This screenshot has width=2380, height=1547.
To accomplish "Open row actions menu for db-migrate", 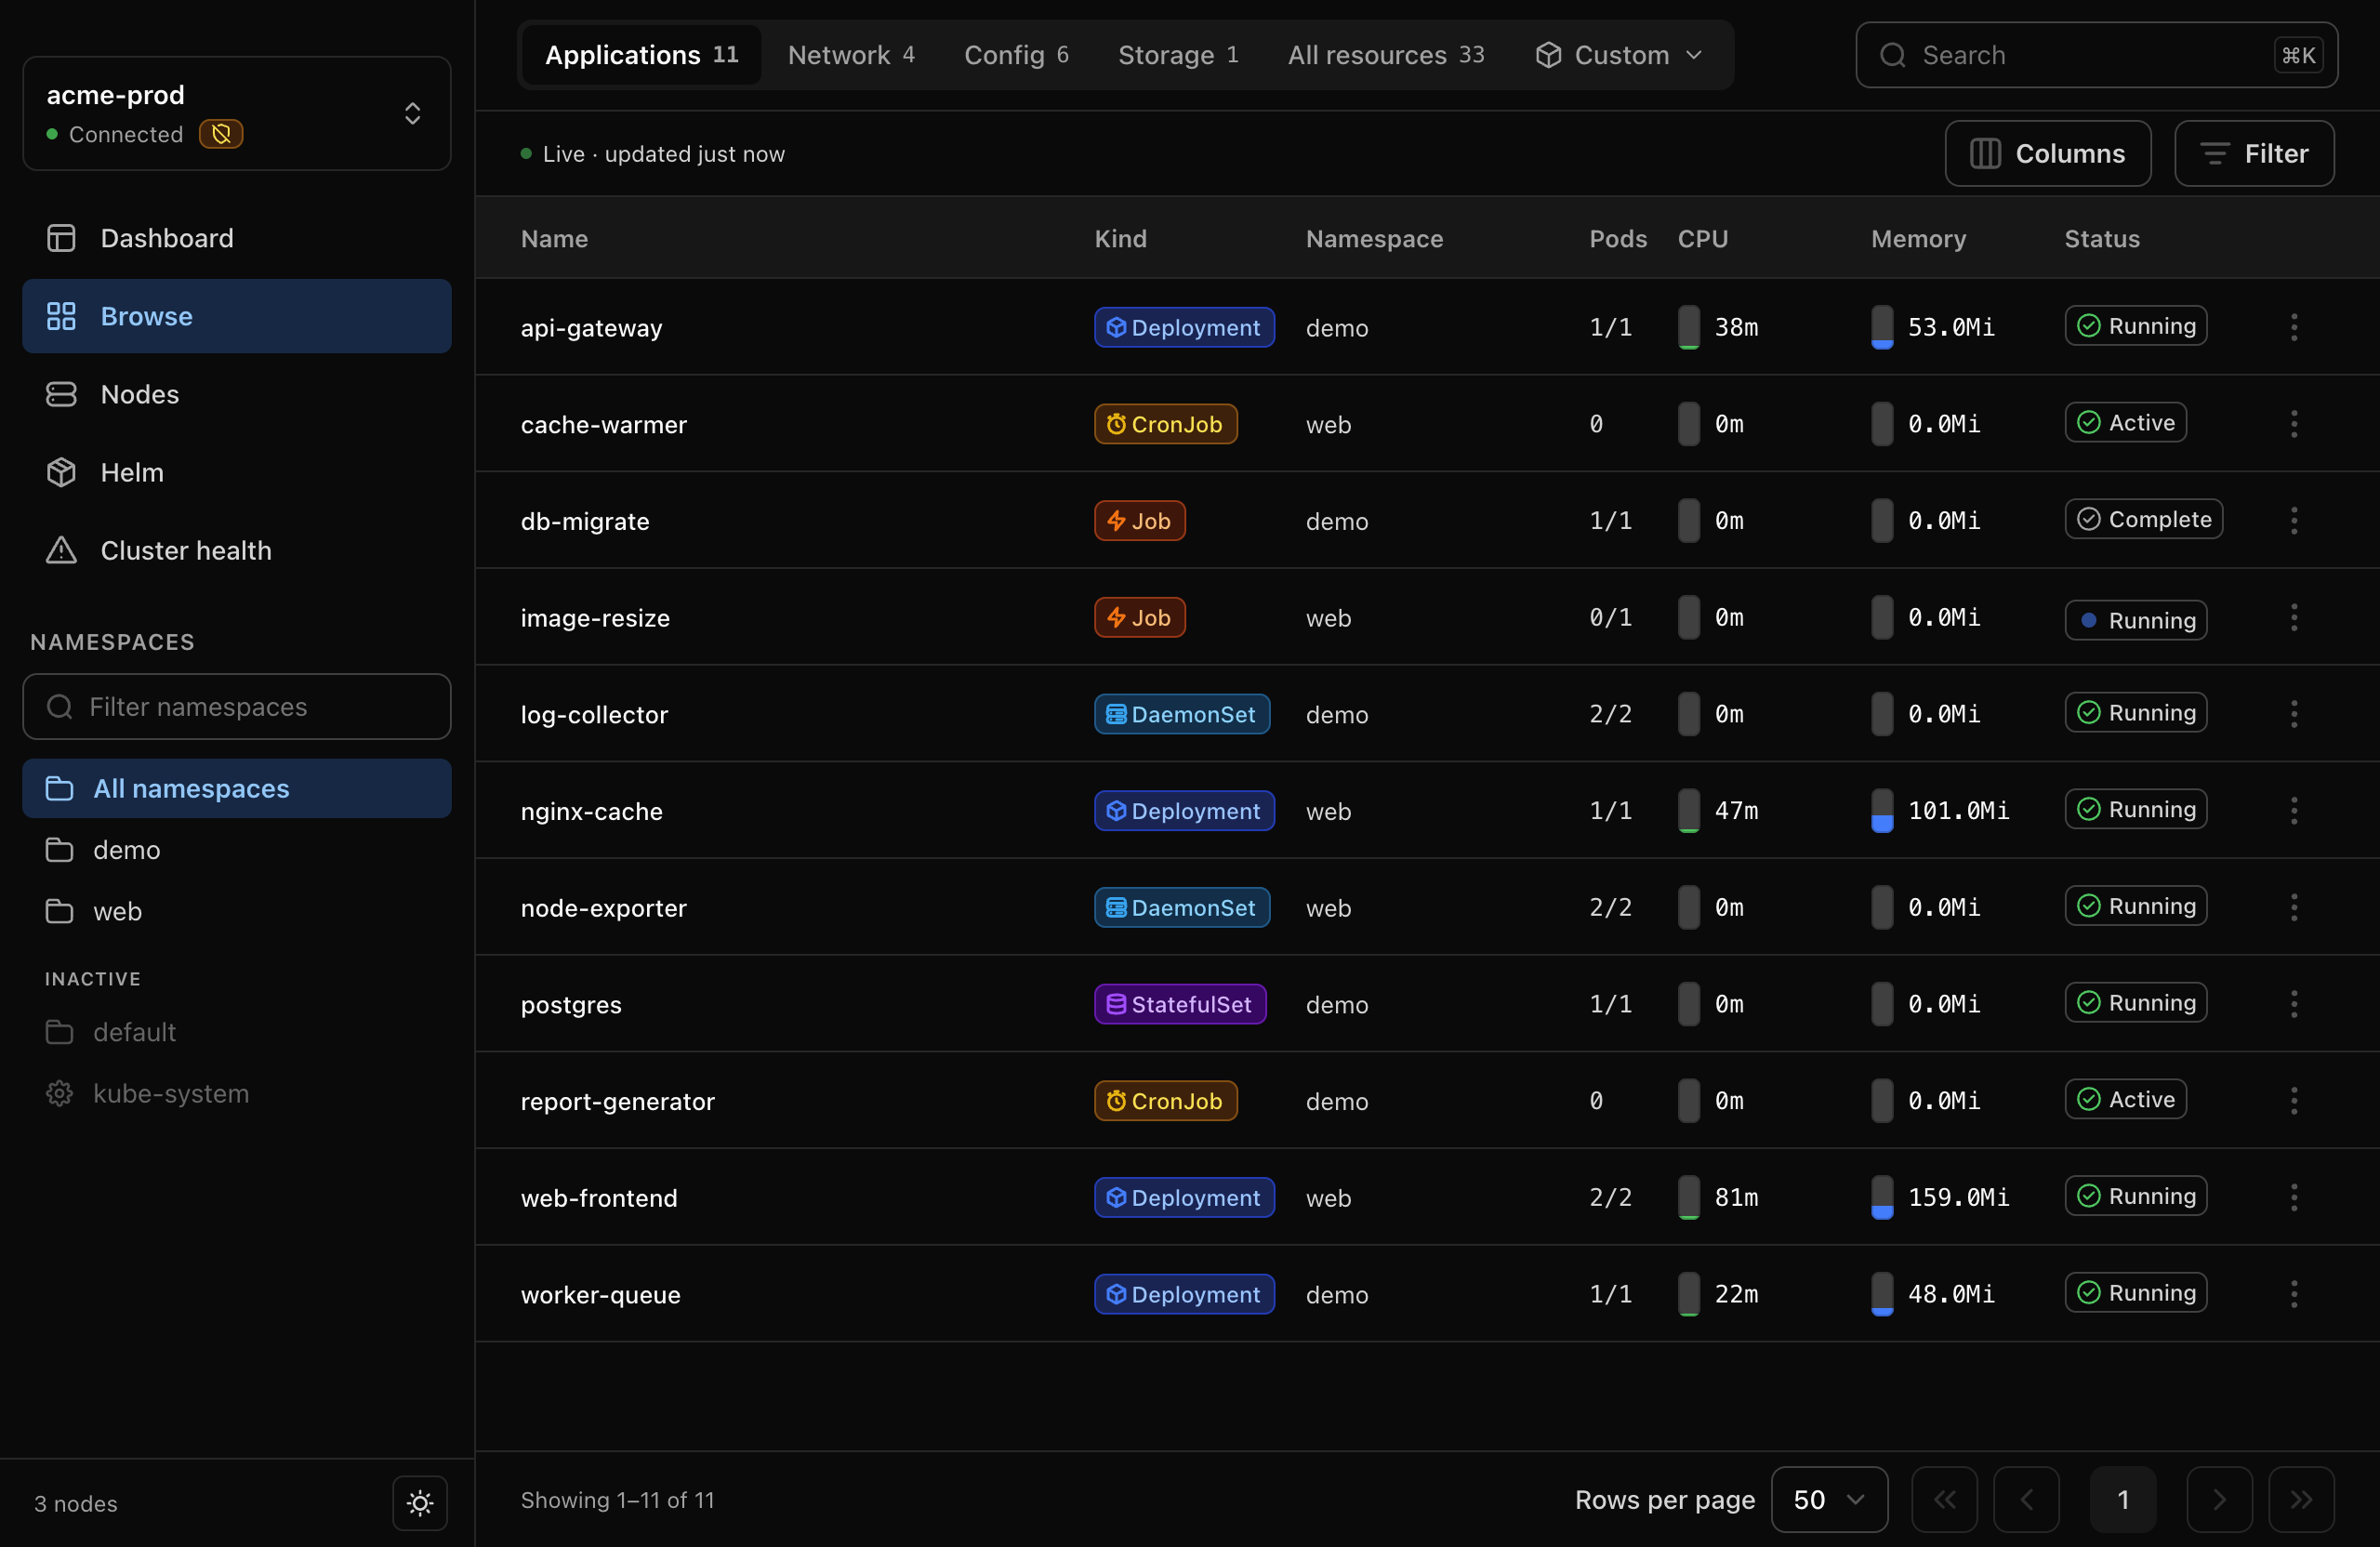I will click(2294, 520).
